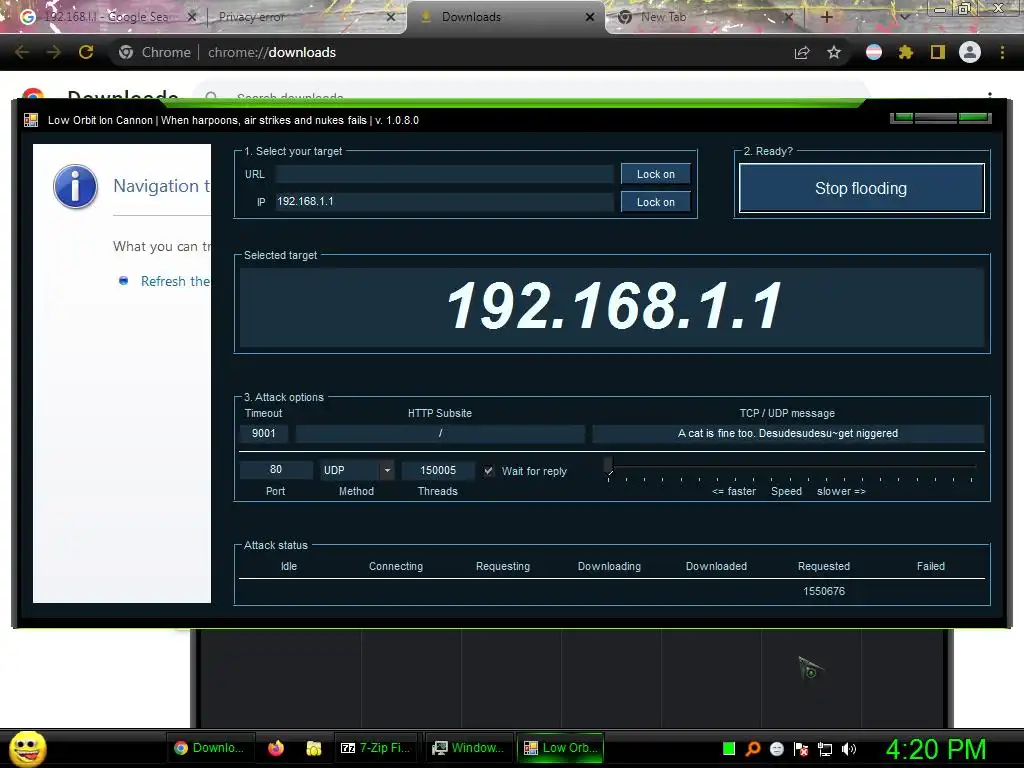Click the Timeout field showing 9001

[264, 433]
